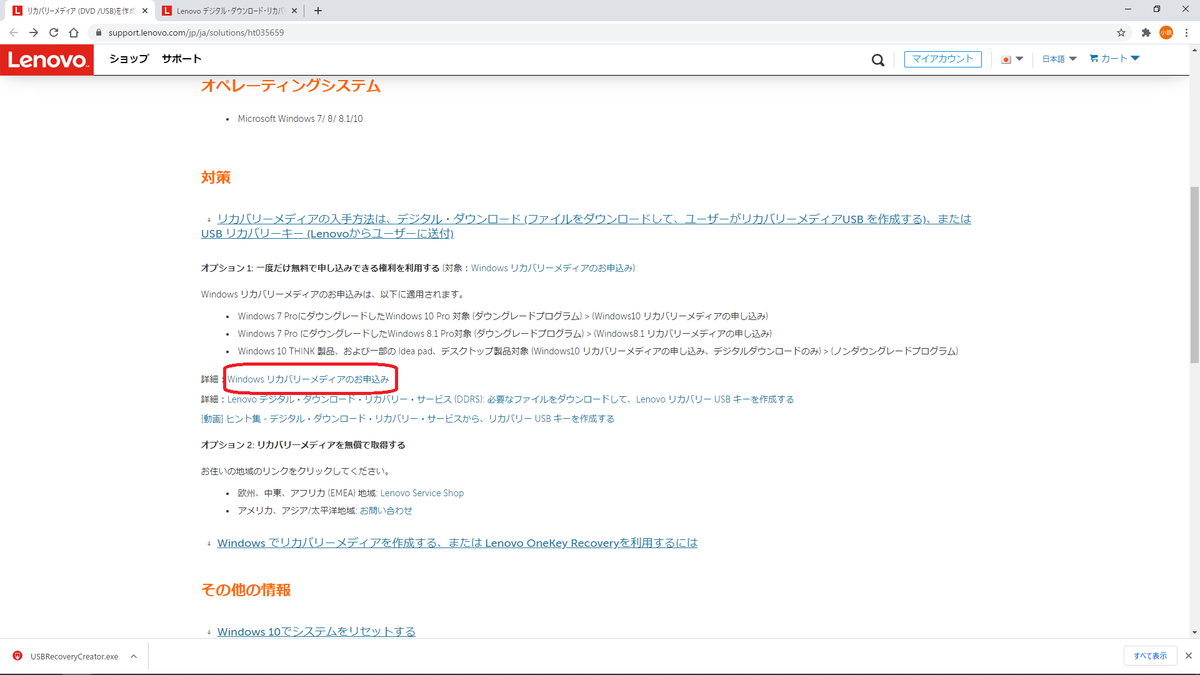Switch to the Lenovo デジタル・ダウンロード tab
Screen dimensions: 1200x675
pyautogui.click(x=229, y=11)
